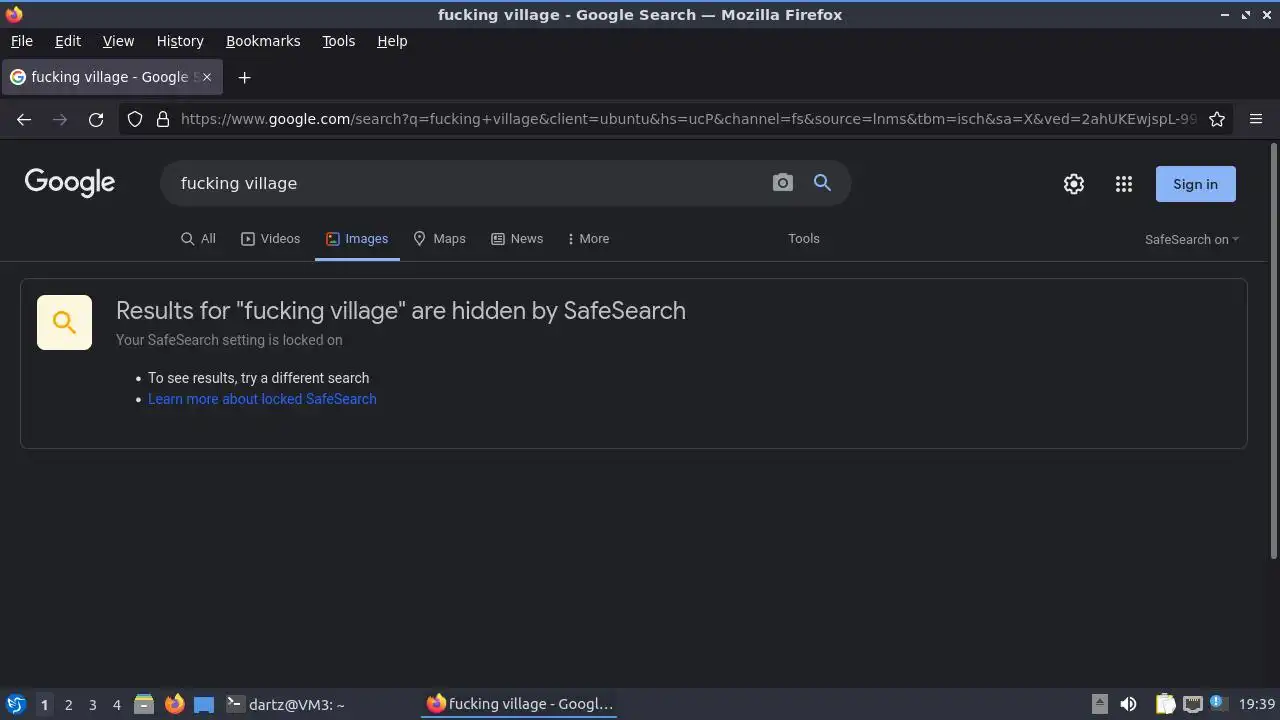
Task: Click the yellow SafeSearch magnifier icon
Action: tap(64, 322)
